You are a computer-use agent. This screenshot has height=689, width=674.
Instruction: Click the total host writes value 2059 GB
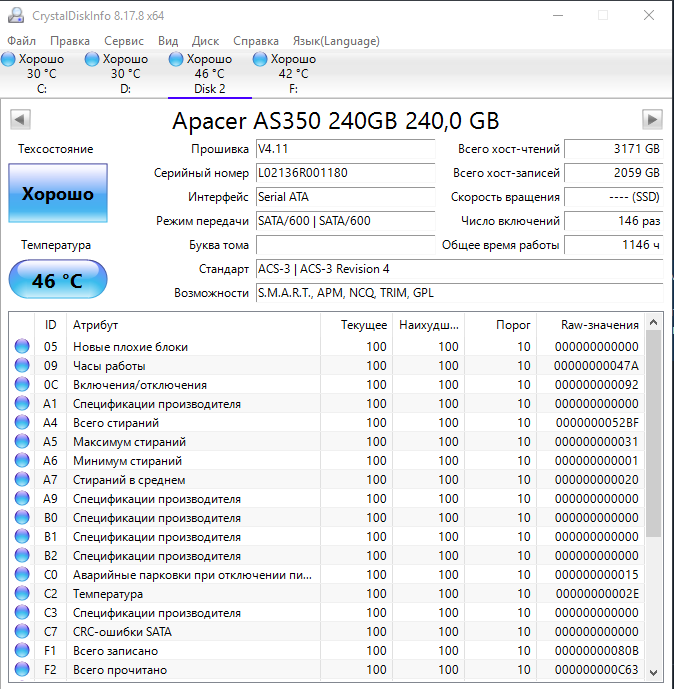click(613, 173)
